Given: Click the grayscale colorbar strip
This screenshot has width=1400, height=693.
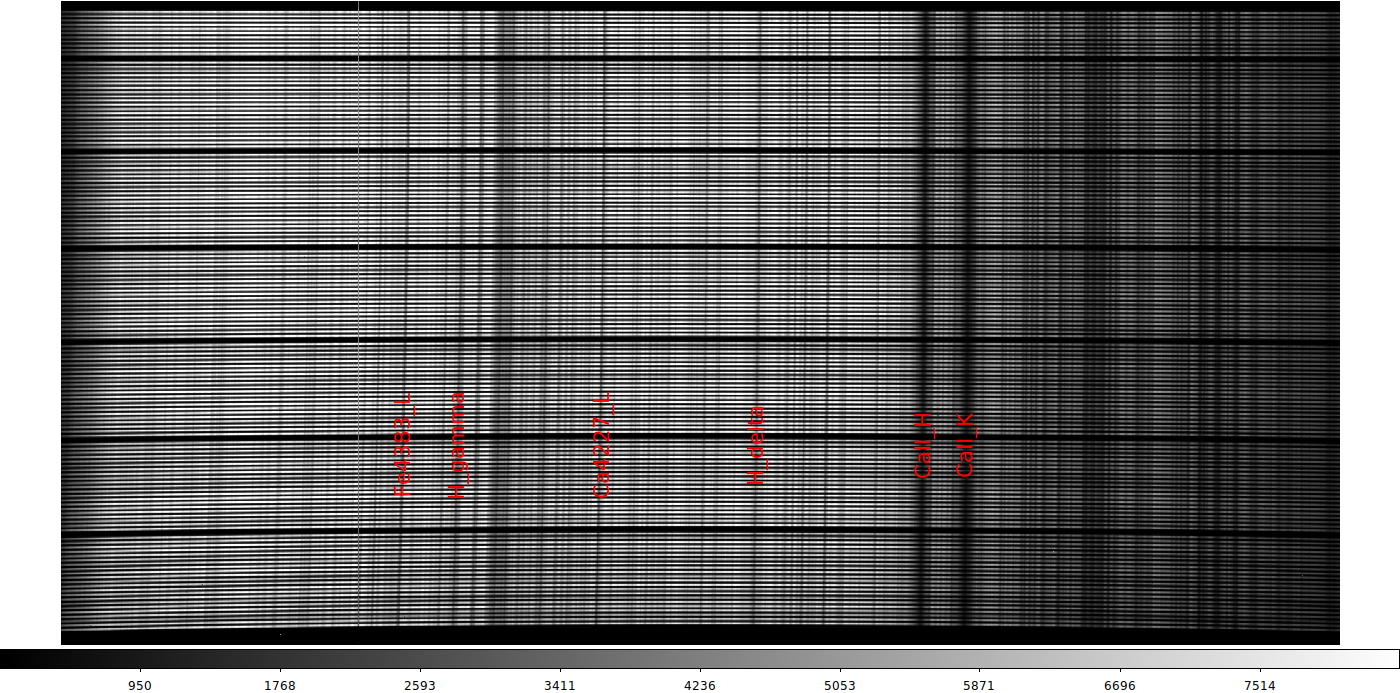Looking at the screenshot, I should pyautogui.click(x=700, y=658).
